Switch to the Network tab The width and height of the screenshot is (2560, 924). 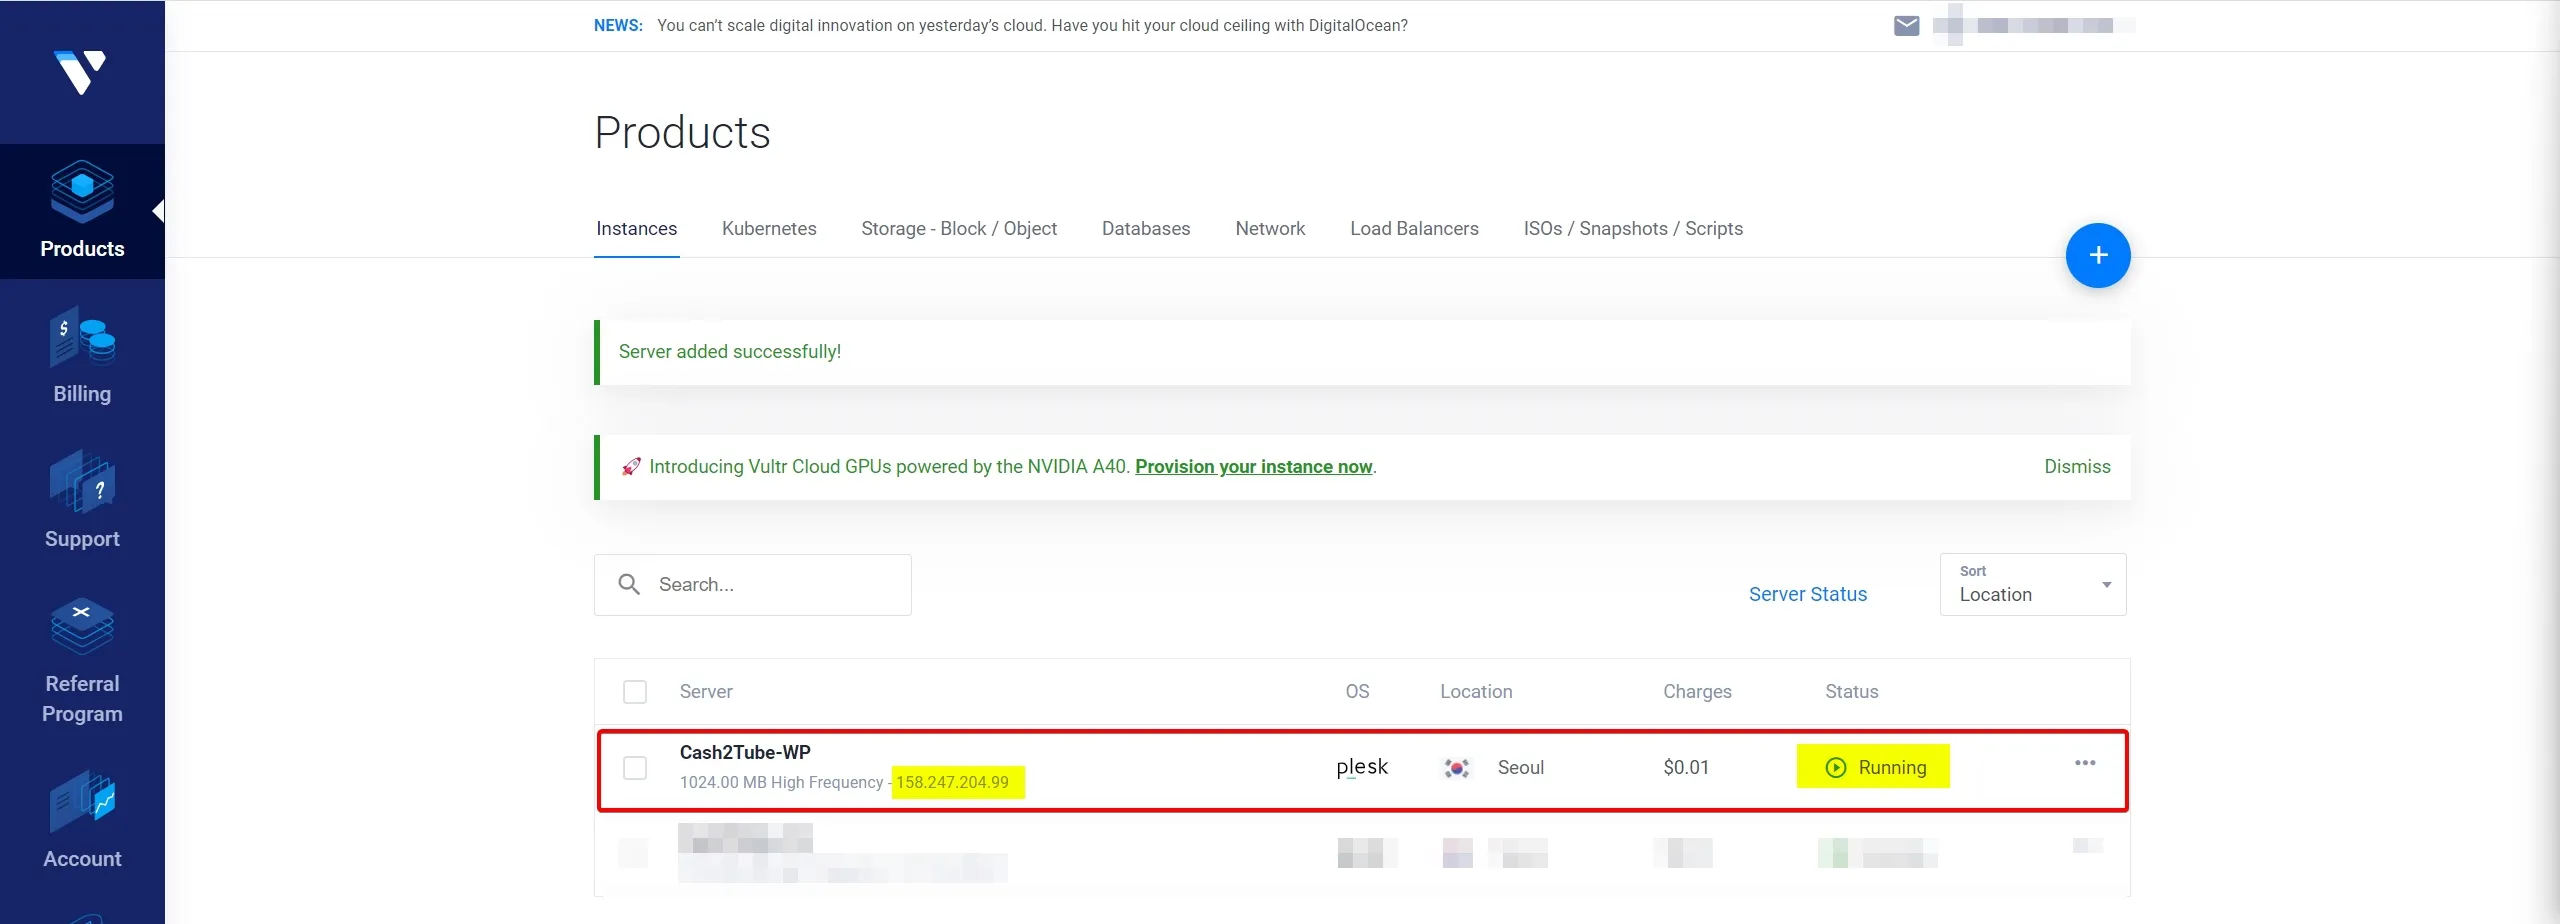coord(1270,229)
